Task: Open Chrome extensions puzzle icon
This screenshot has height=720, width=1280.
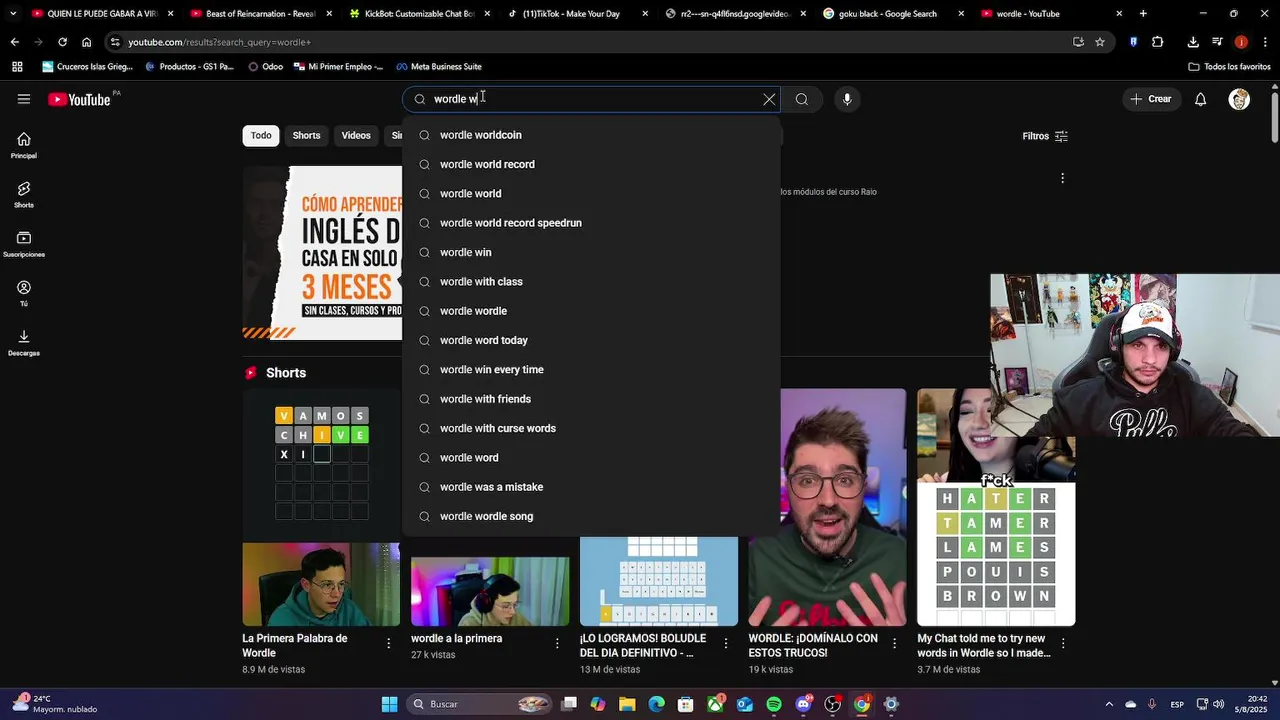Action: [x=1158, y=42]
